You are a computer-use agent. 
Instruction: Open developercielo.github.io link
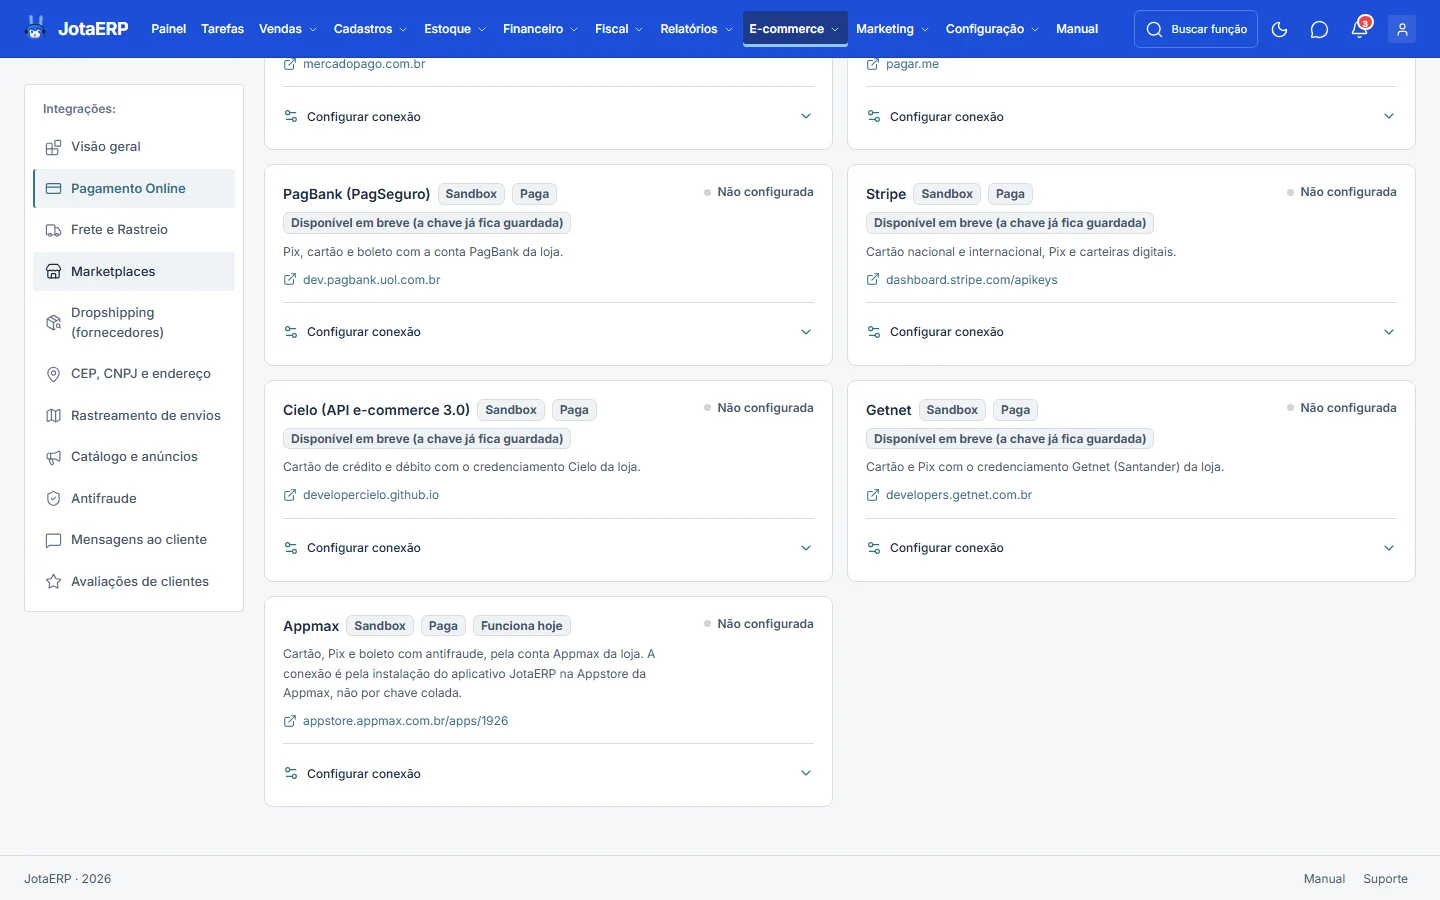tap(370, 495)
